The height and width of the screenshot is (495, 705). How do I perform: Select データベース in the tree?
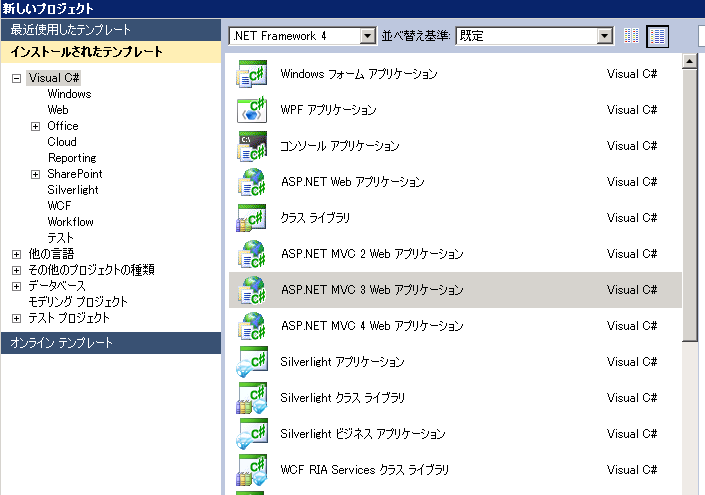[x=57, y=286]
